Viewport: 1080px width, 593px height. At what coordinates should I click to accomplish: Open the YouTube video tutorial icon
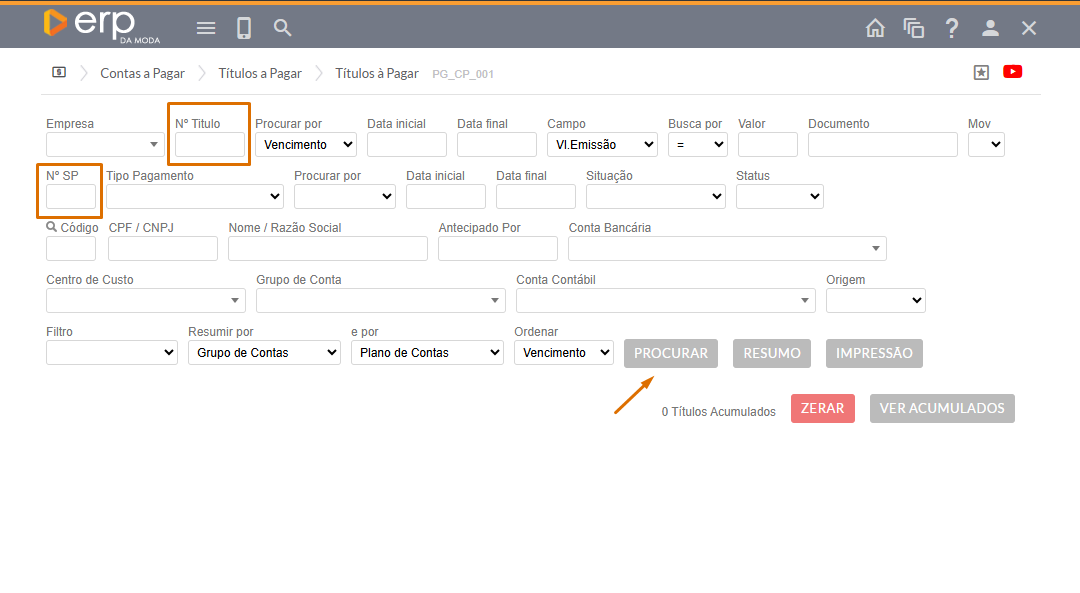click(1012, 72)
